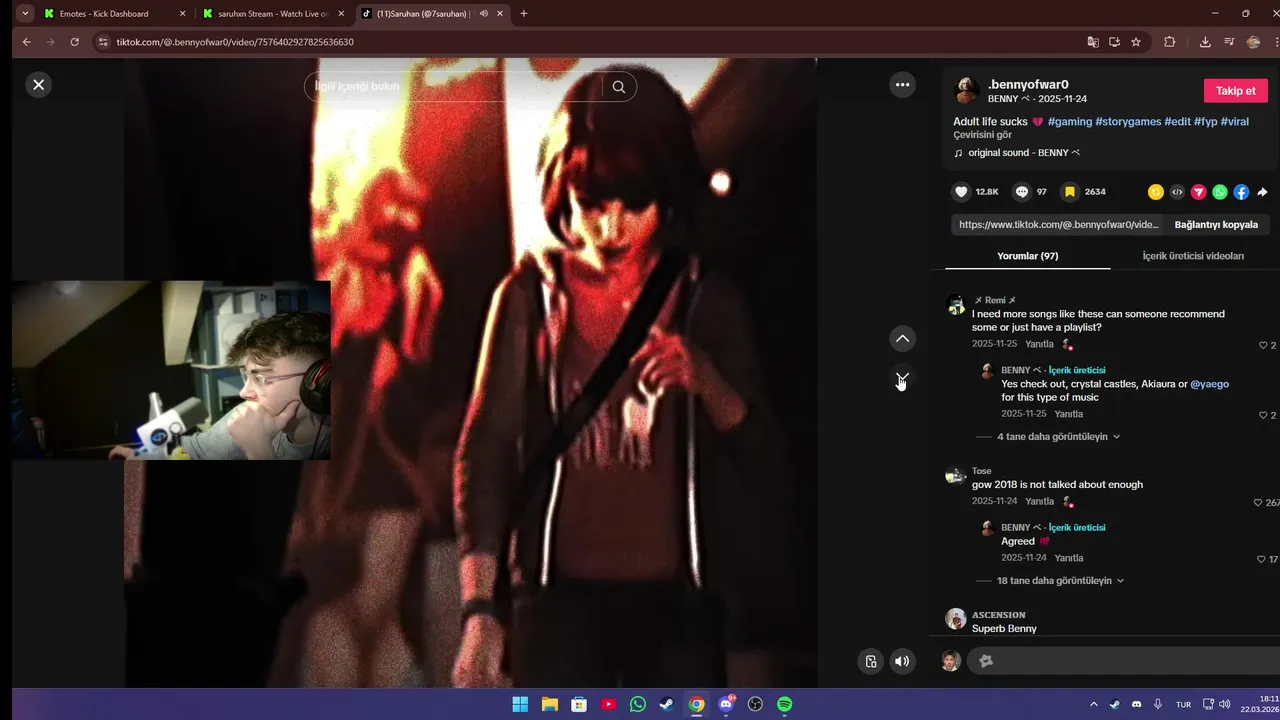Open Chrome downloads icon
1280x720 pixels.
click(1205, 42)
